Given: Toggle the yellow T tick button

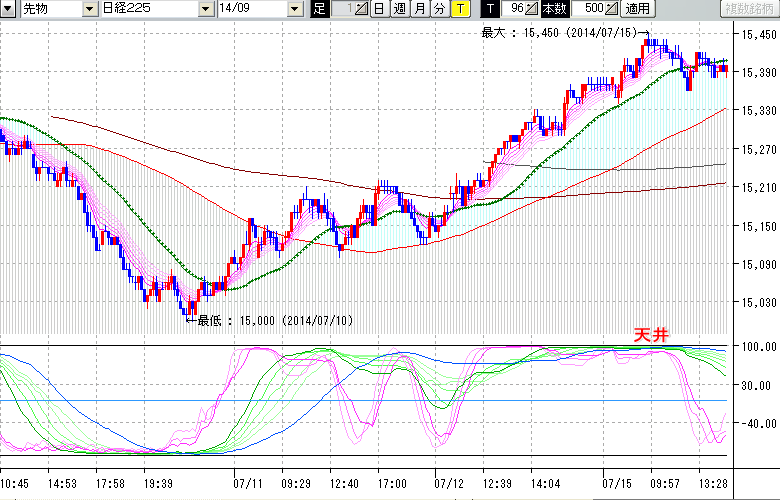Looking at the screenshot, I should tap(459, 9).
